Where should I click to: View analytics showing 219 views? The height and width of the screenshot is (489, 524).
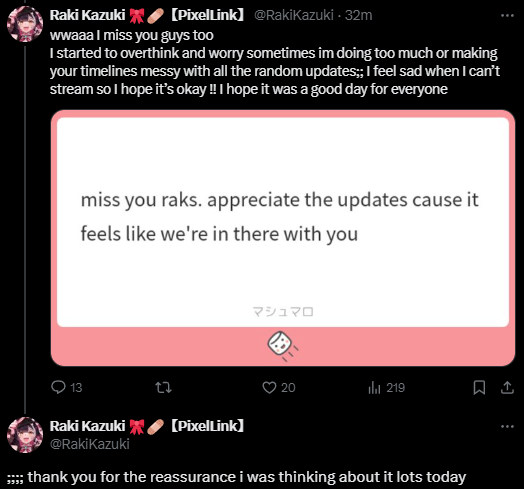[386, 387]
